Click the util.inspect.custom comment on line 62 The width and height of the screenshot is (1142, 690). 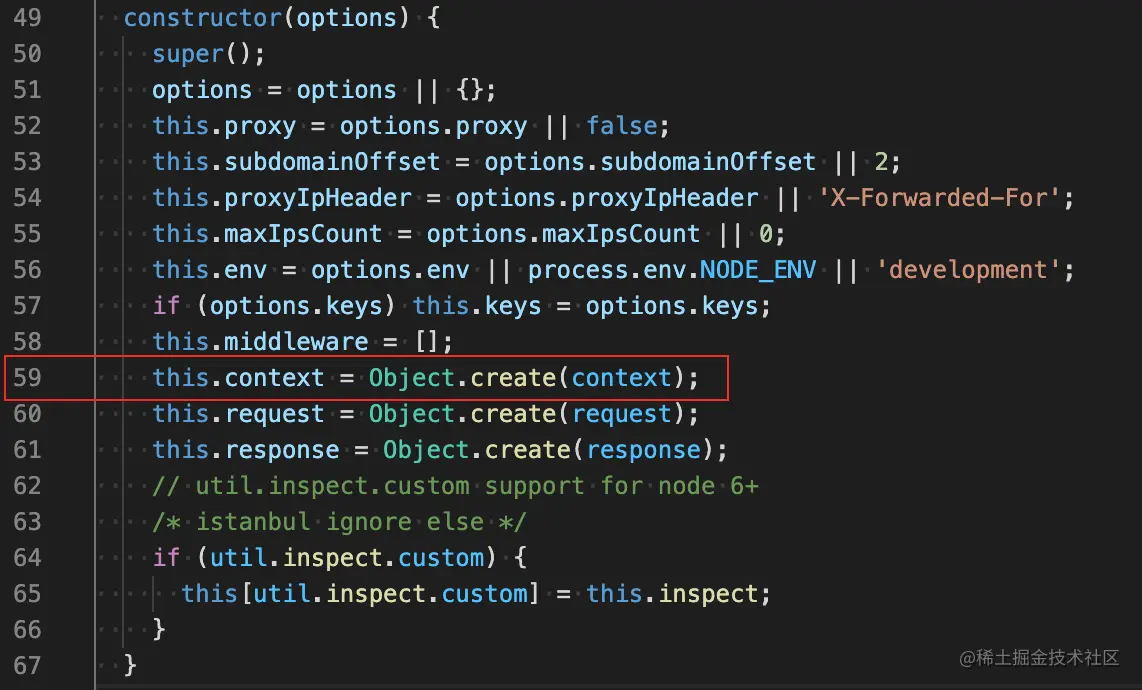tap(455, 486)
